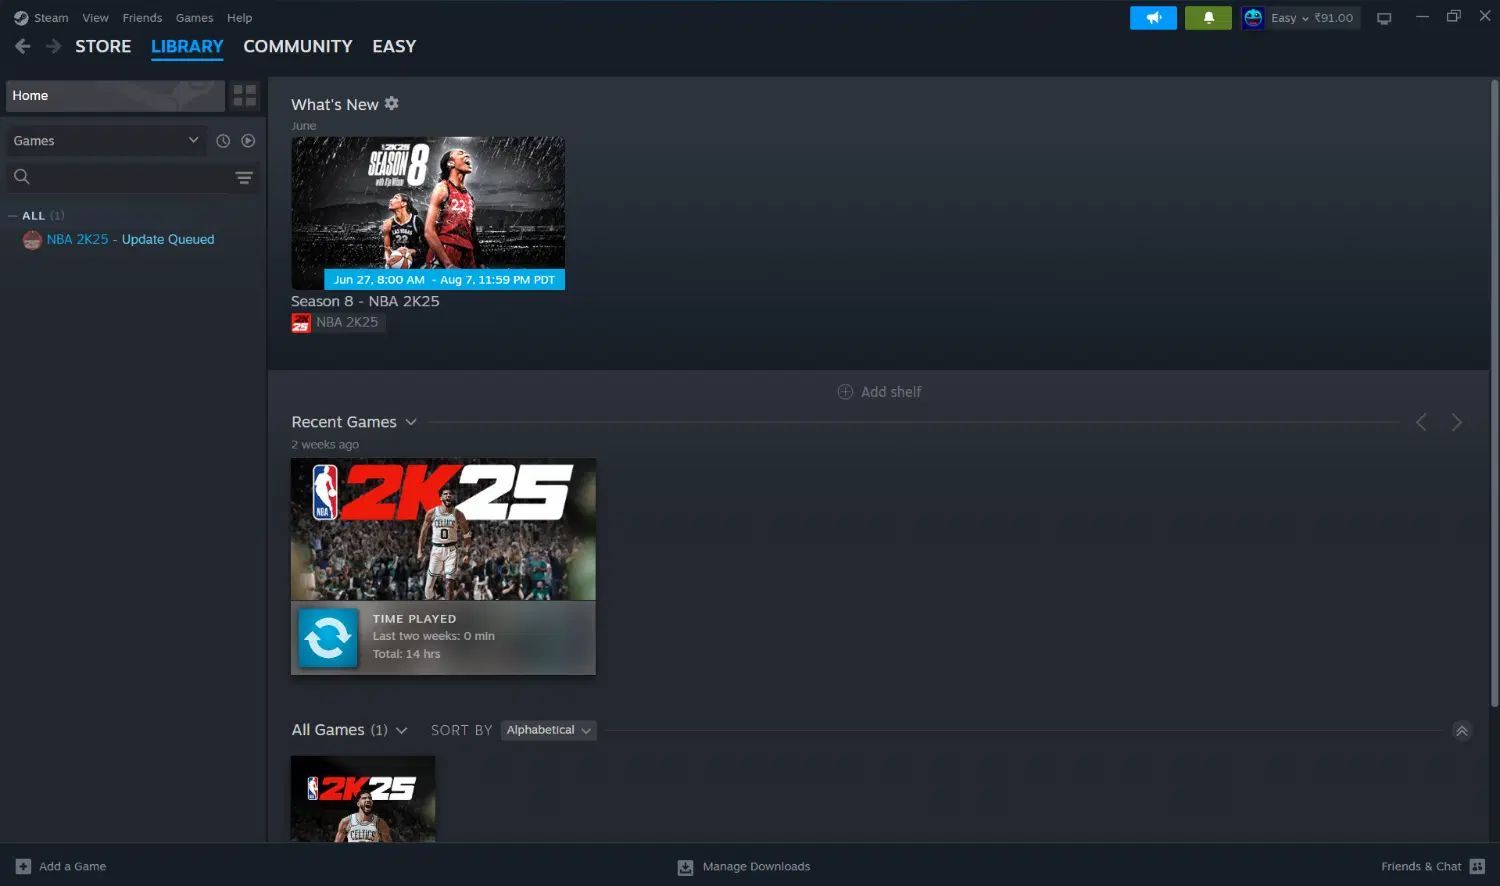The height and width of the screenshot is (886, 1500).
Task: Go forward with the right arrow
Action: 53,46
